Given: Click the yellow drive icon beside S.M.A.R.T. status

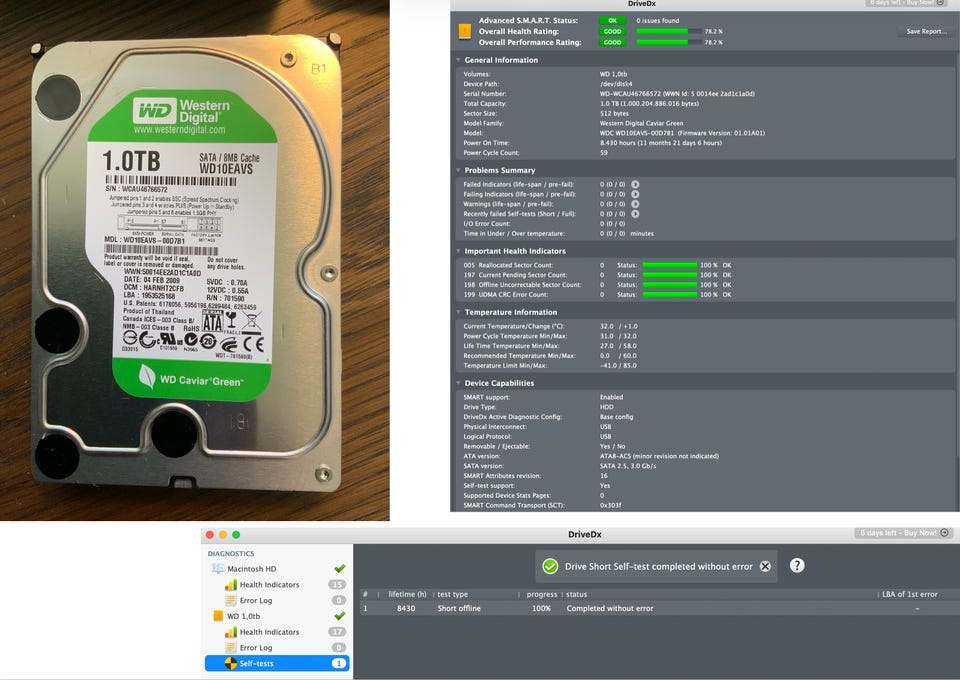Looking at the screenshot, I should click(x=465, y=31).
